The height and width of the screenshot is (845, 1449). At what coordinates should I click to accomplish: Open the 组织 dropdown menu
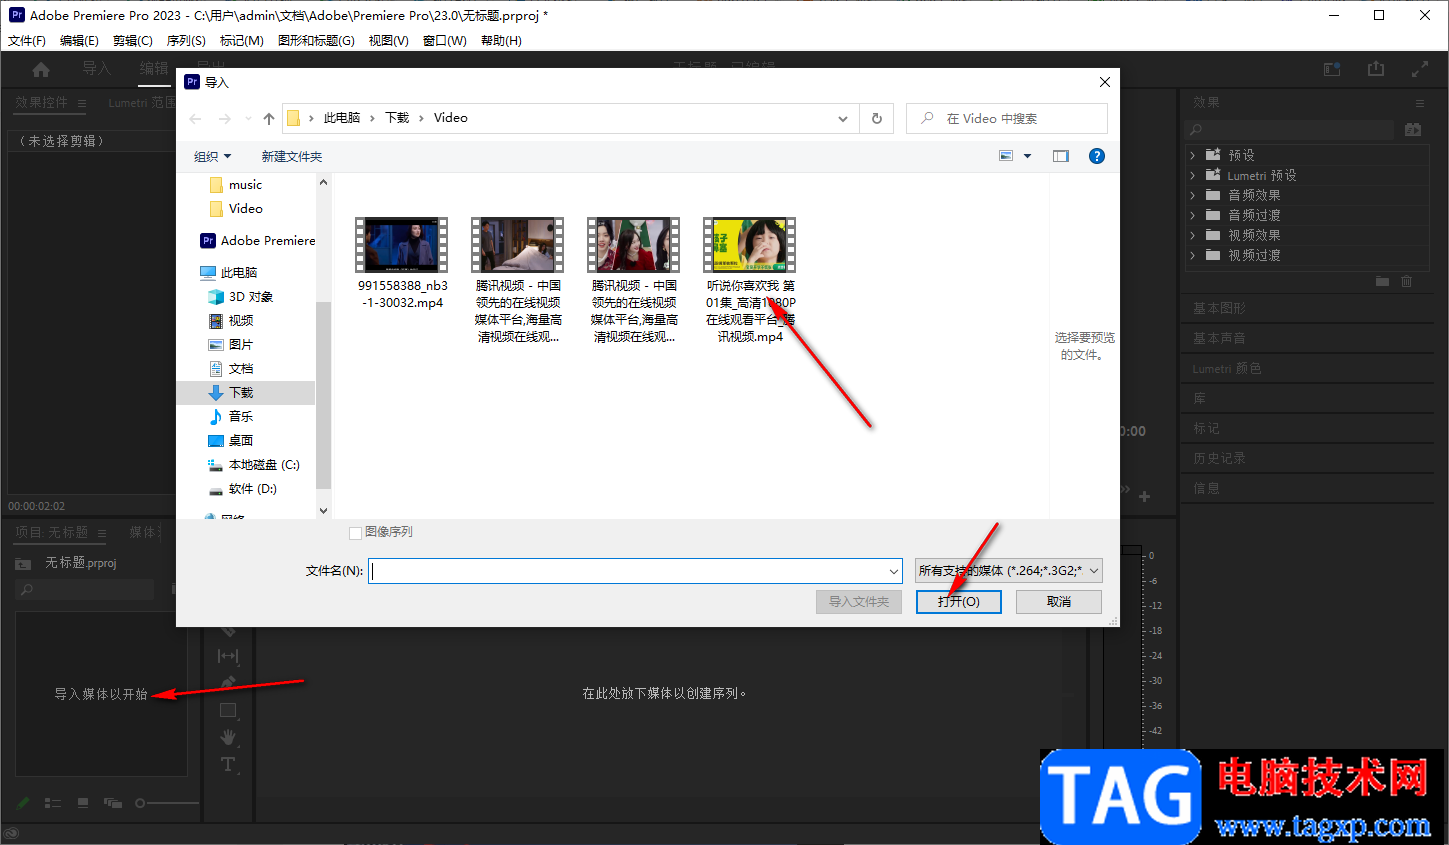[x=212, y=157]
